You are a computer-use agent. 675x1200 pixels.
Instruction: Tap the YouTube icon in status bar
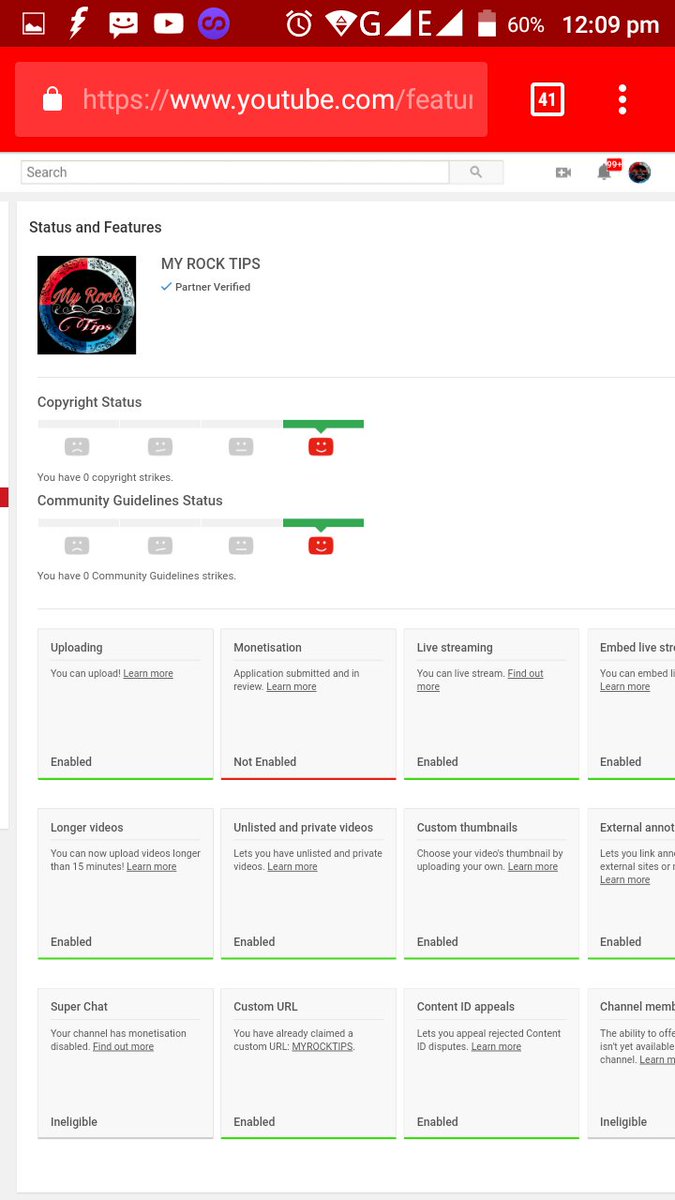168,23
